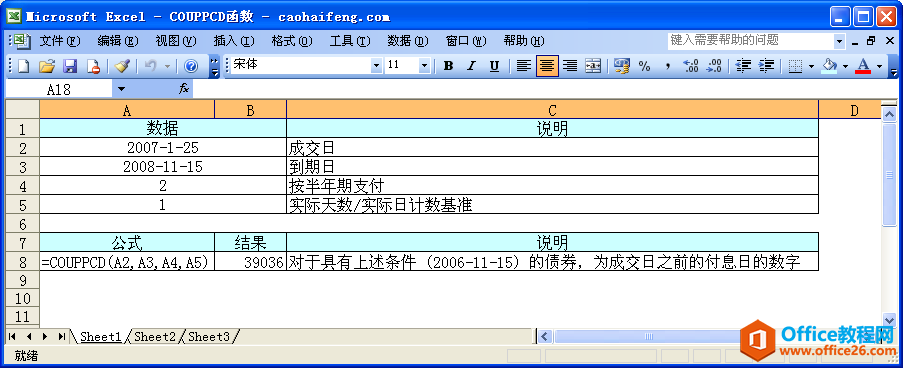Click the insert function fx button
The height and width of the screenshot is (368, 903).
pyautogui.click(x=184, y=89)
